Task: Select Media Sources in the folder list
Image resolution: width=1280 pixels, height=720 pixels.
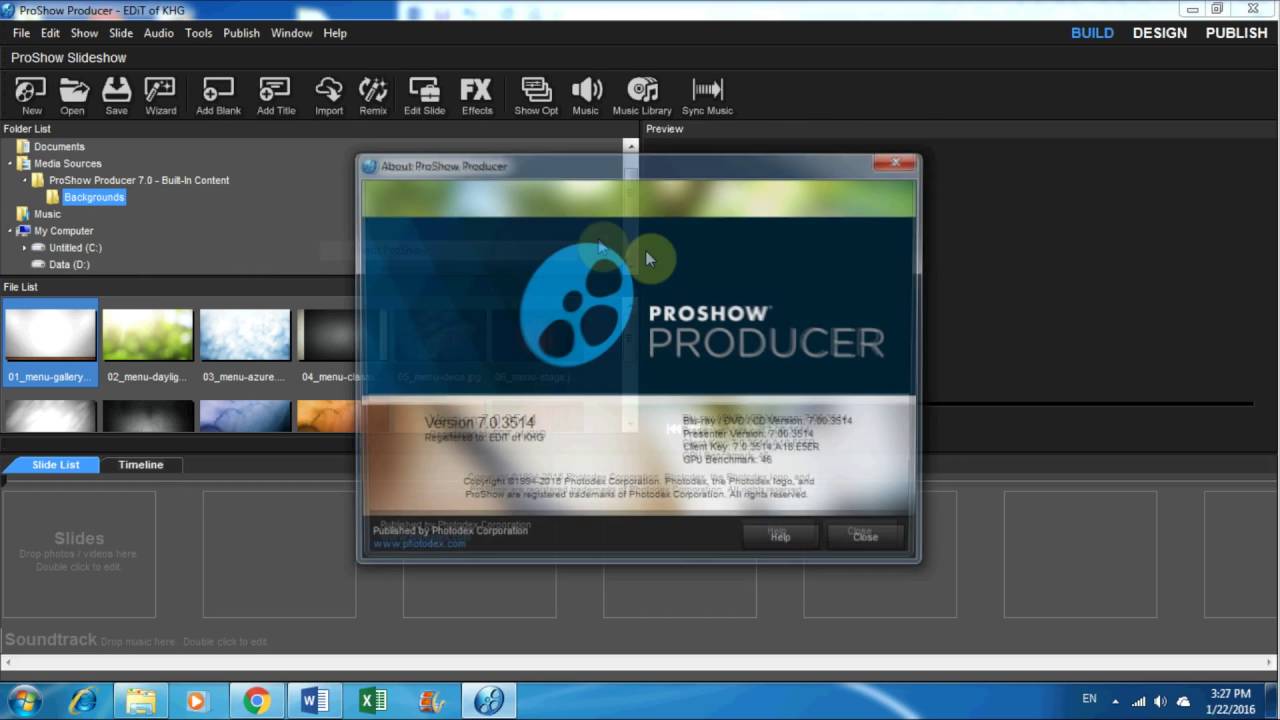Action: tap(67, 163)
